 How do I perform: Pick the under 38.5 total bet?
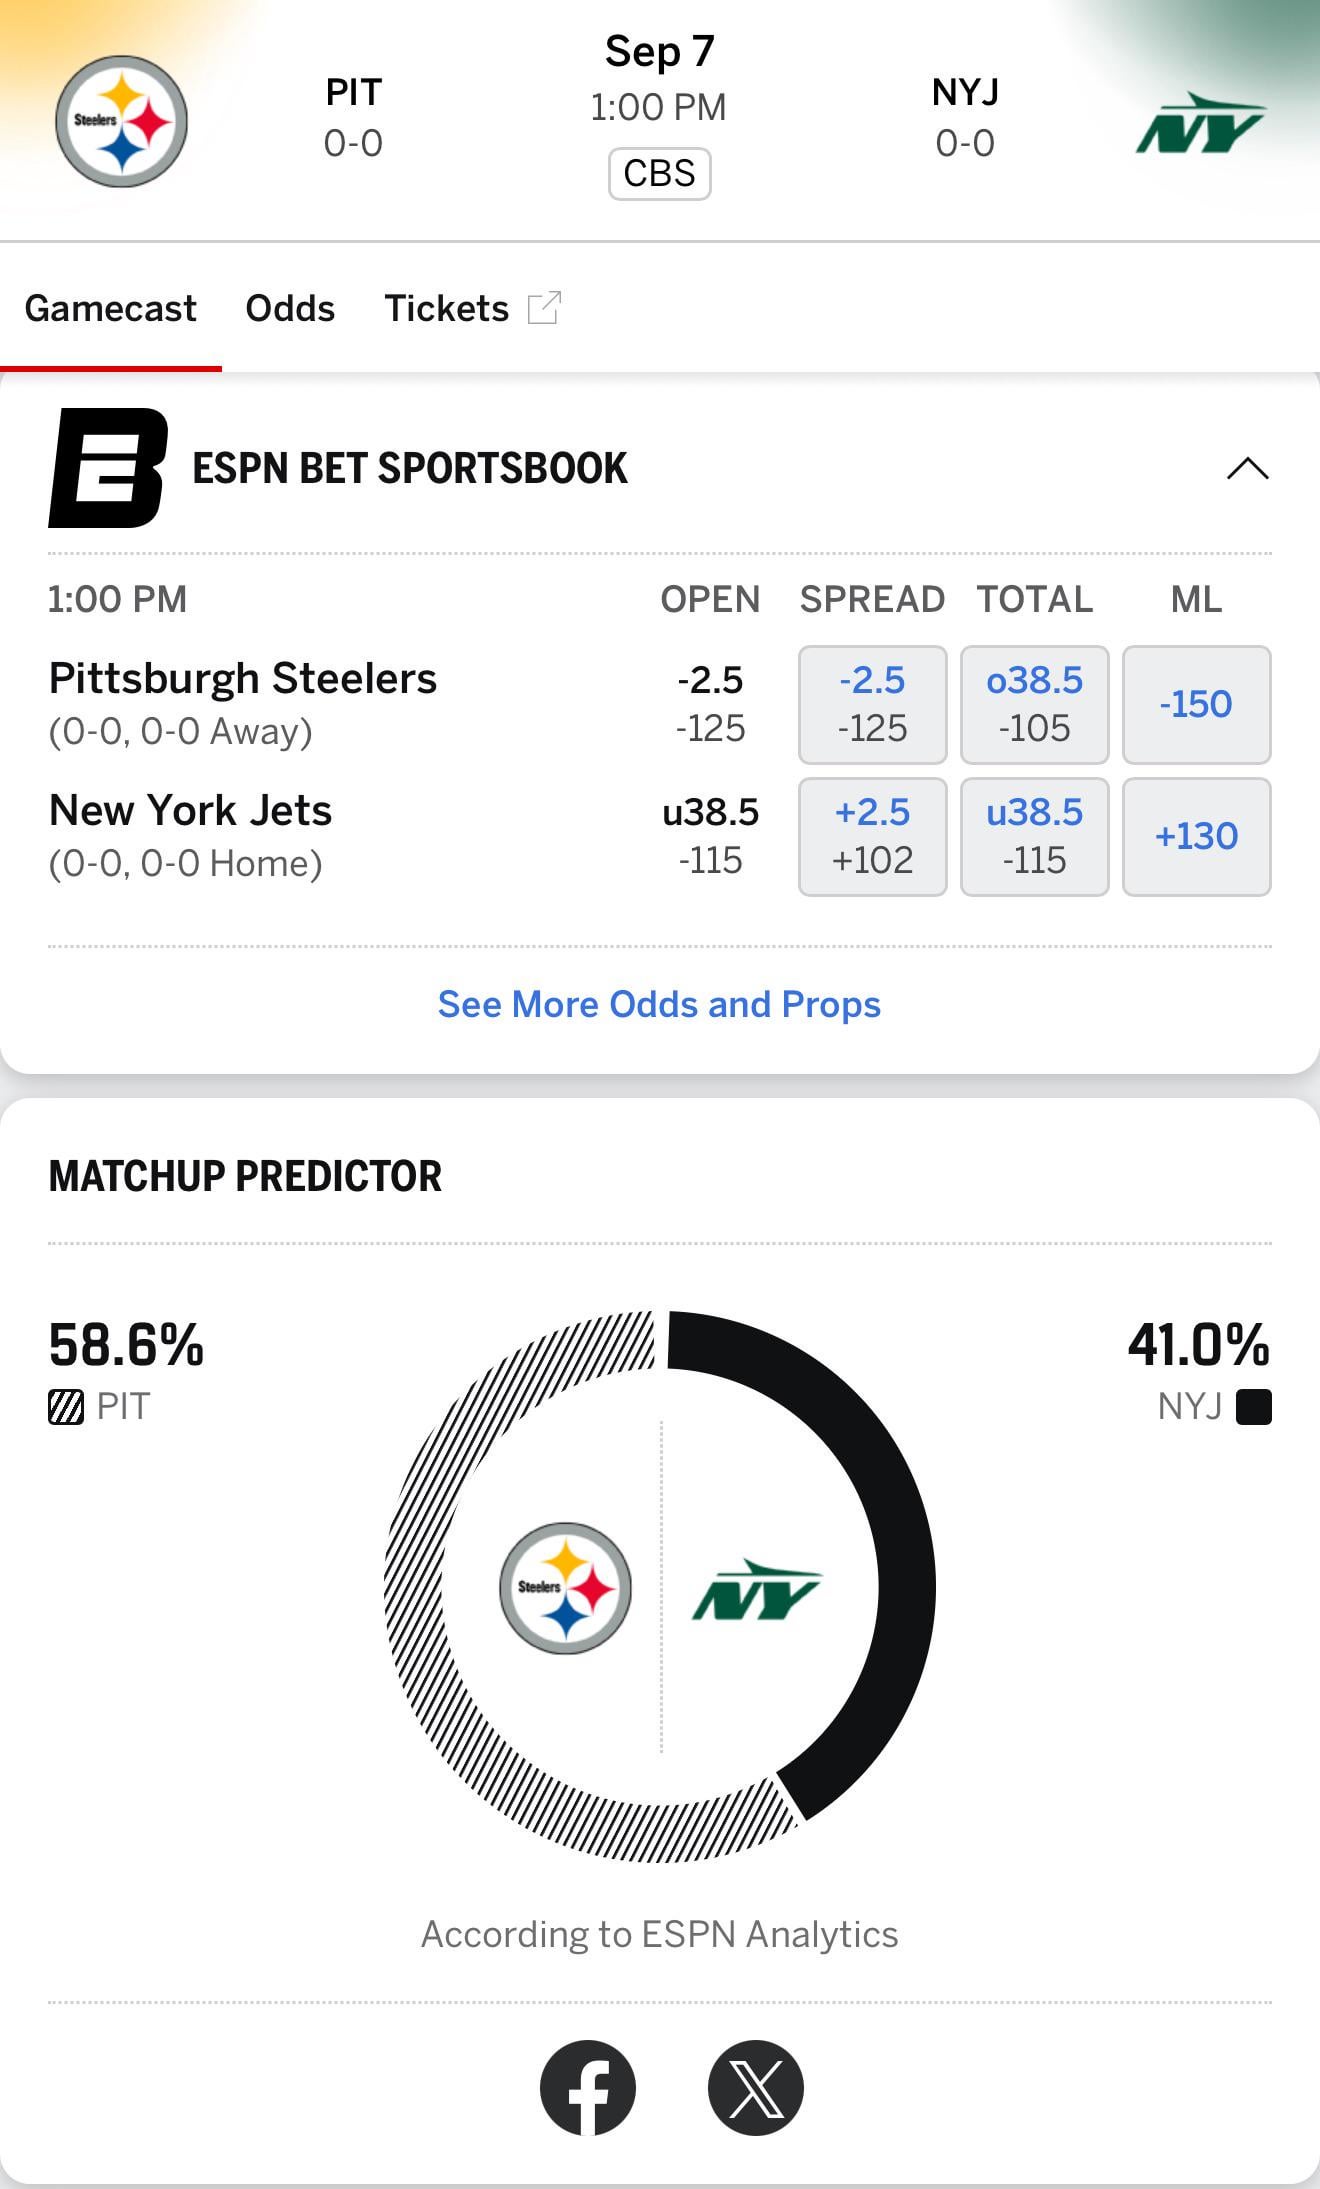(1034, 836)
